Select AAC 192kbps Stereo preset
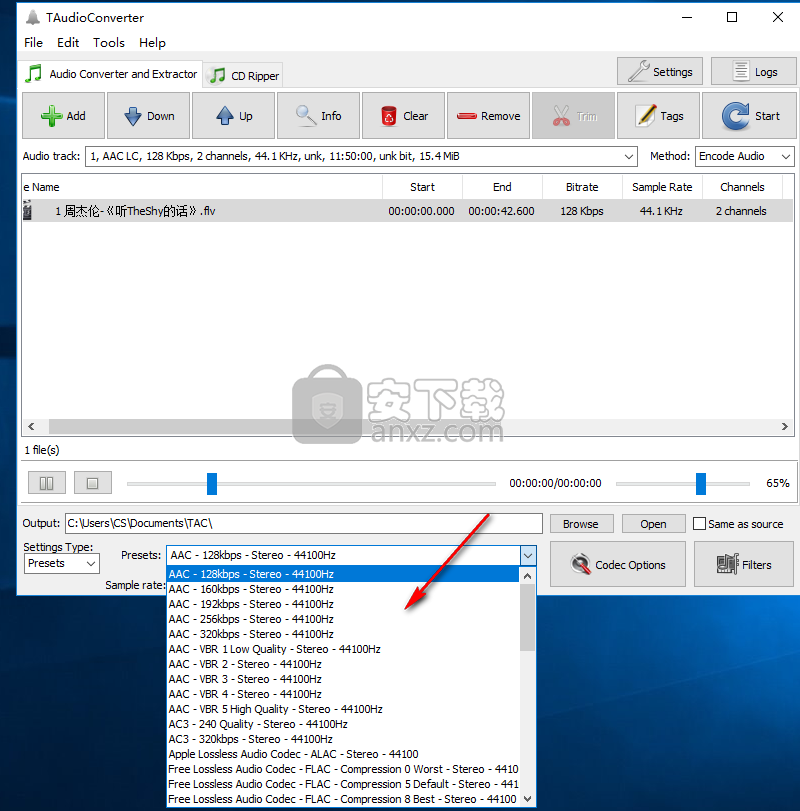Viewport: 800px width, 811px height. pos(342,604)
